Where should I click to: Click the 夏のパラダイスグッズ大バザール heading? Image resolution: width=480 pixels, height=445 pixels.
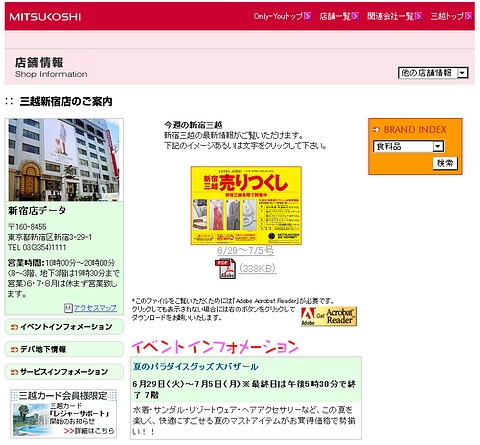(196, 367)
